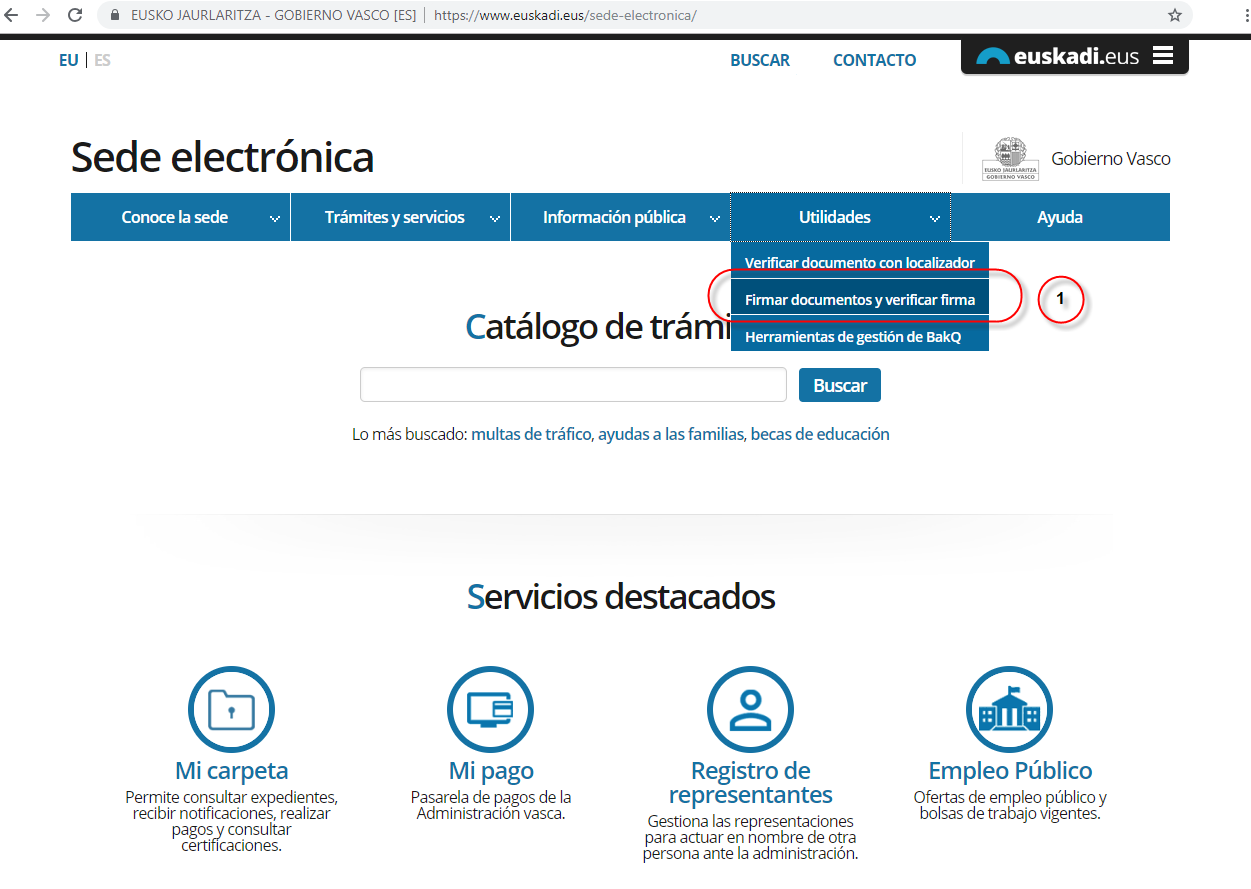Follow the multas de tráfico link
Image resolution: width=1251 pixels, height=889 pixels.
pyautogui.click(x=531, y=434)
